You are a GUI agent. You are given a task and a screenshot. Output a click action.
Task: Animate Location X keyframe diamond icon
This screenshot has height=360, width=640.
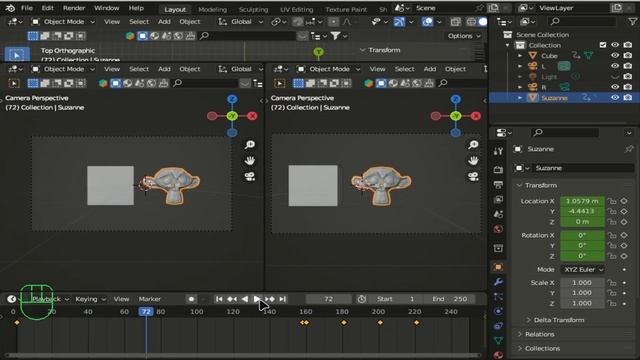coord(624,201)
